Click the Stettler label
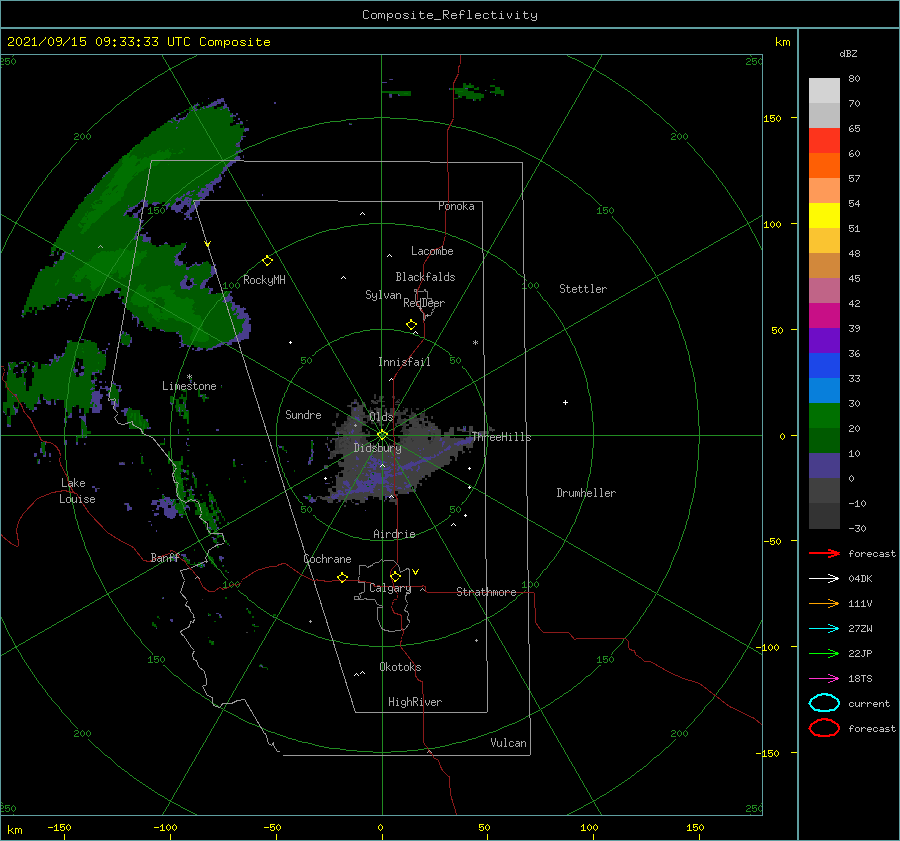This screenshot has height=841, width=900. pos(583,289)
